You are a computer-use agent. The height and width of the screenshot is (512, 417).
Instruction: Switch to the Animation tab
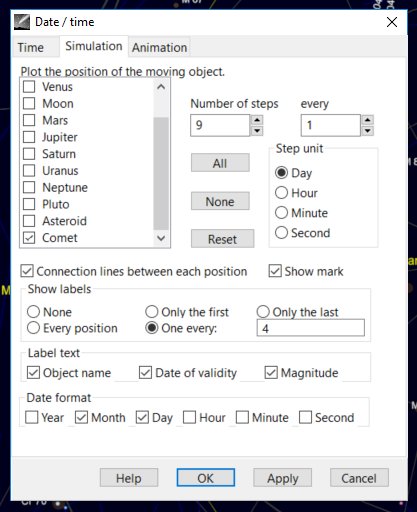(159, 47)
